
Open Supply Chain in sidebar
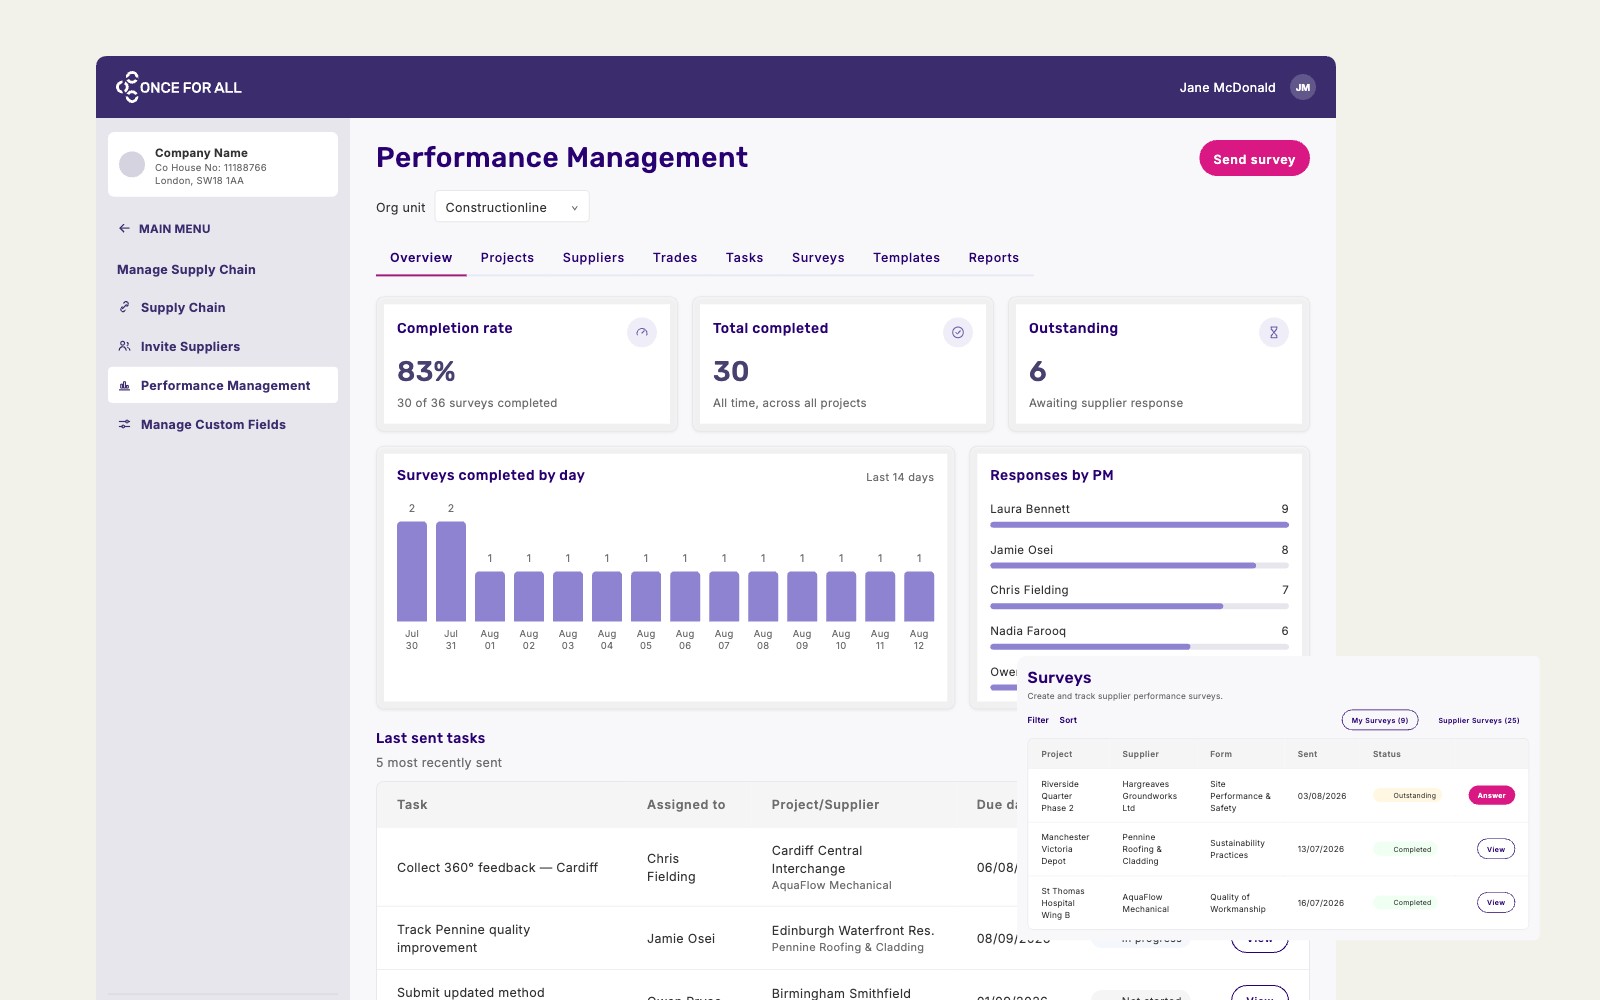click(223, 307)
